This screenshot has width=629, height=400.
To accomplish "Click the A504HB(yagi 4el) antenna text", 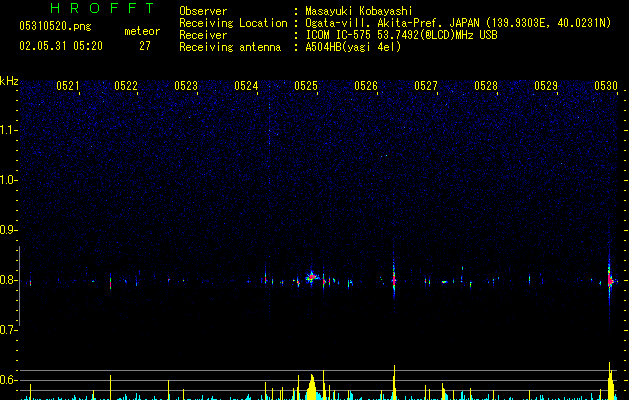I will [x=353, y=47].
